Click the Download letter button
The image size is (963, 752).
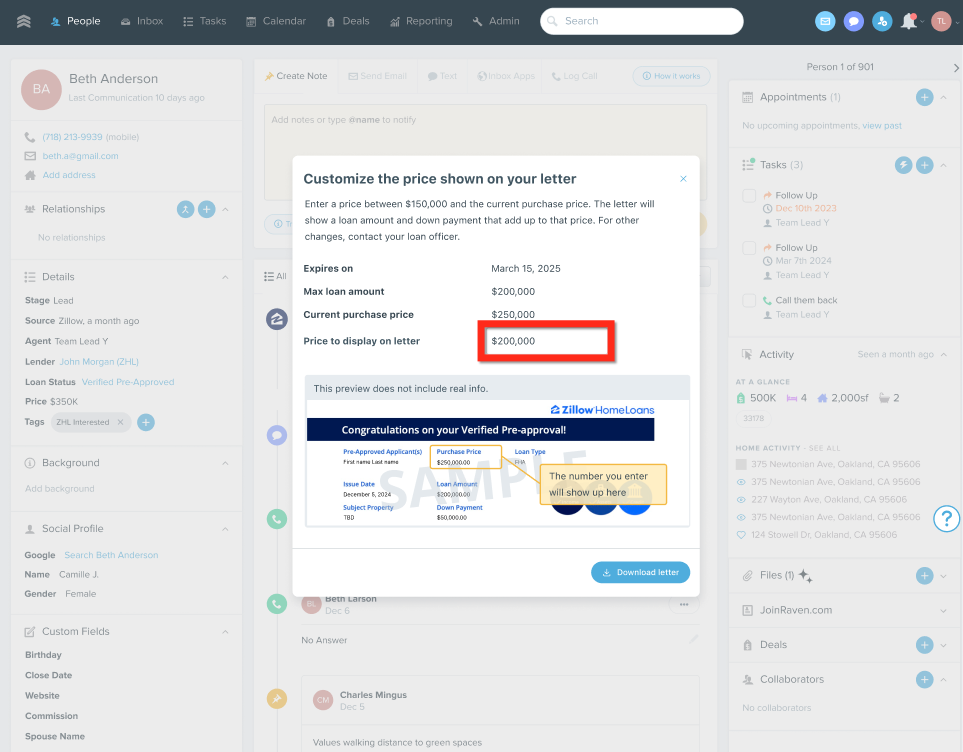click(x=640, y=572)
